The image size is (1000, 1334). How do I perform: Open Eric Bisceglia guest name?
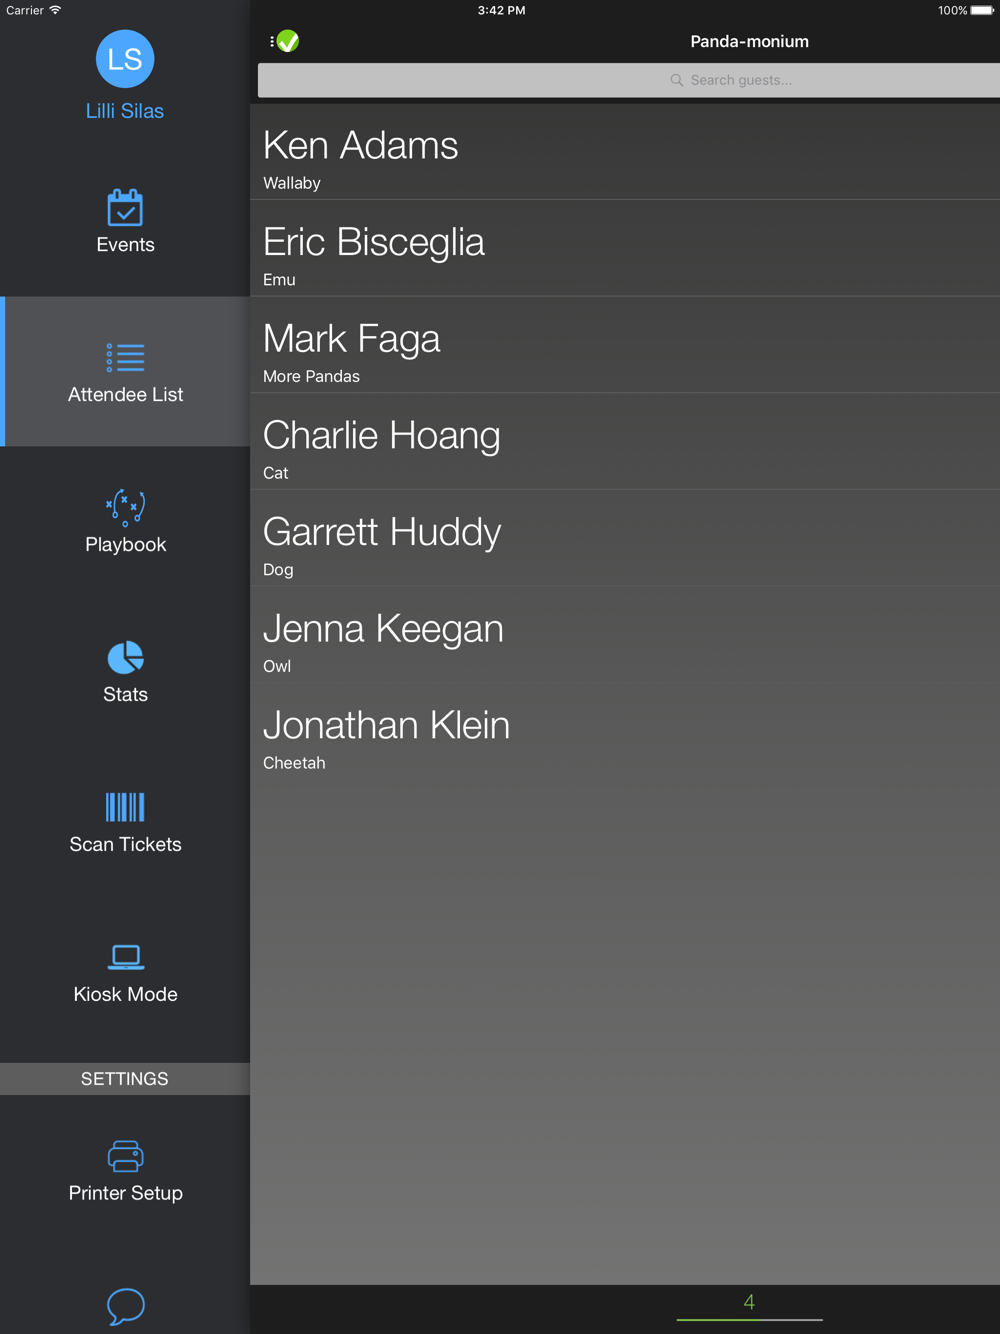click(374, 242)
